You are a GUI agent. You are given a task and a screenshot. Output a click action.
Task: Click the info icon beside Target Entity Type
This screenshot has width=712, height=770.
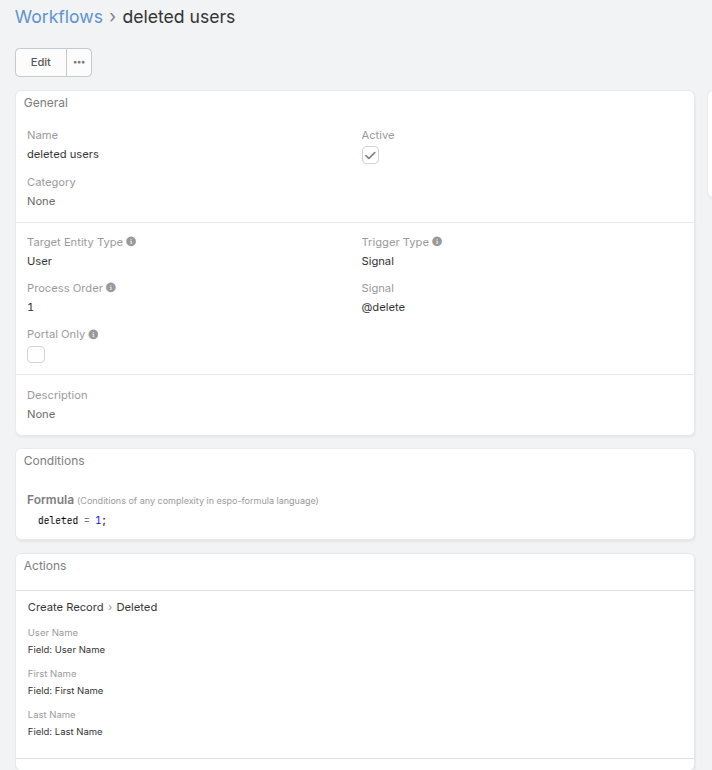[x=131, y=242]
